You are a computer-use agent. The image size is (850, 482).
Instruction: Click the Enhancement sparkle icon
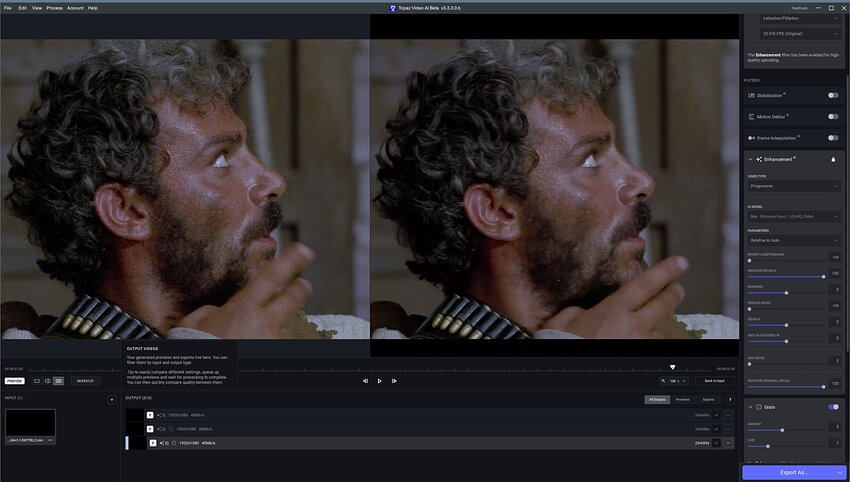(x=759, y=159)
